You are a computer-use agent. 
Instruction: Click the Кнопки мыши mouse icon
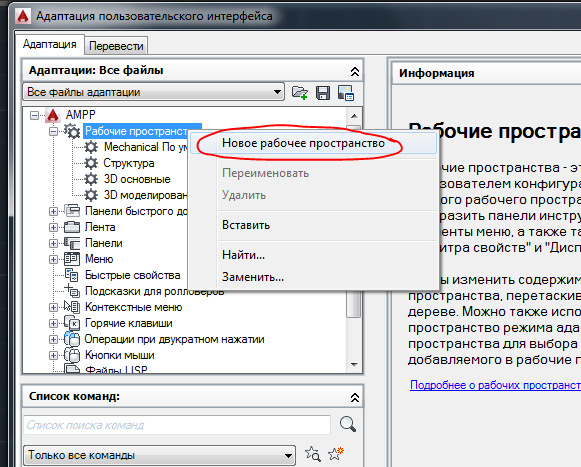[x=72, y=355]
